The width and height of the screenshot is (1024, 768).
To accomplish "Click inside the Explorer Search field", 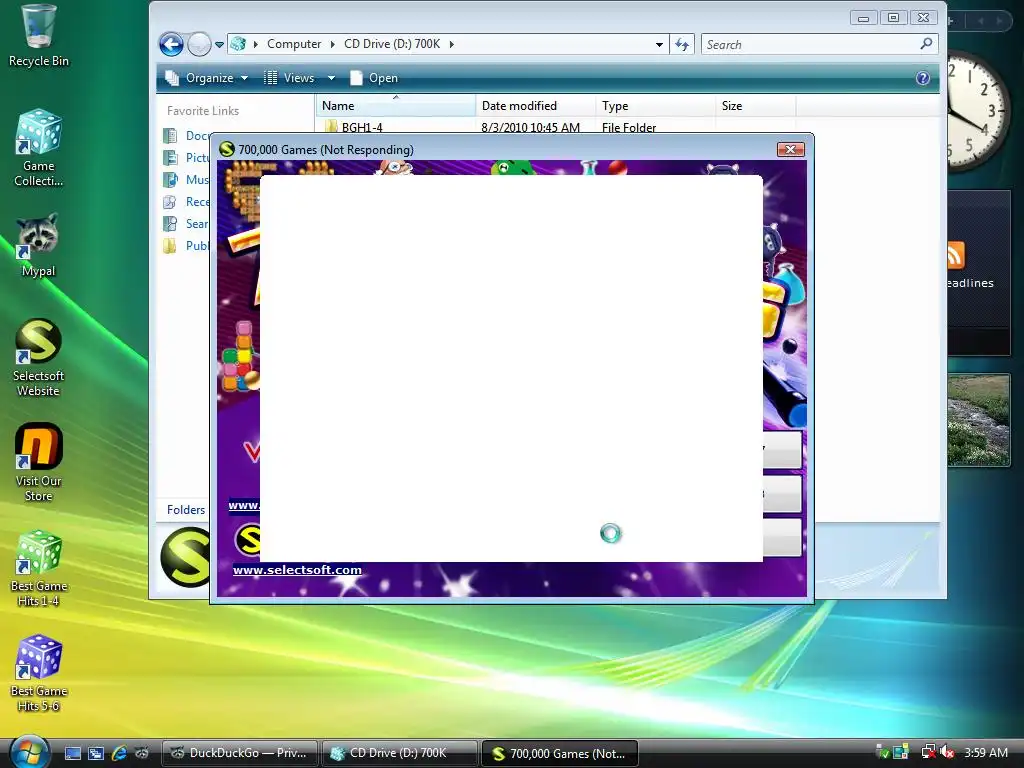I will click(810, 44).
